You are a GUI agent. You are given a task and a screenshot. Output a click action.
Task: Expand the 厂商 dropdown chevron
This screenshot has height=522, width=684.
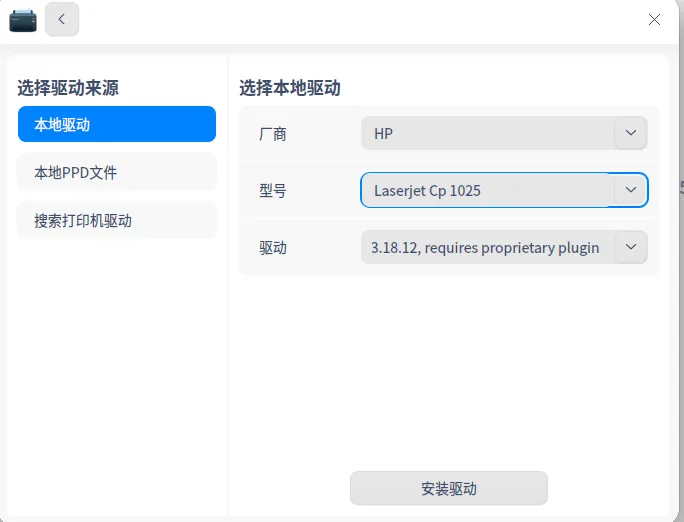point(630,133)
